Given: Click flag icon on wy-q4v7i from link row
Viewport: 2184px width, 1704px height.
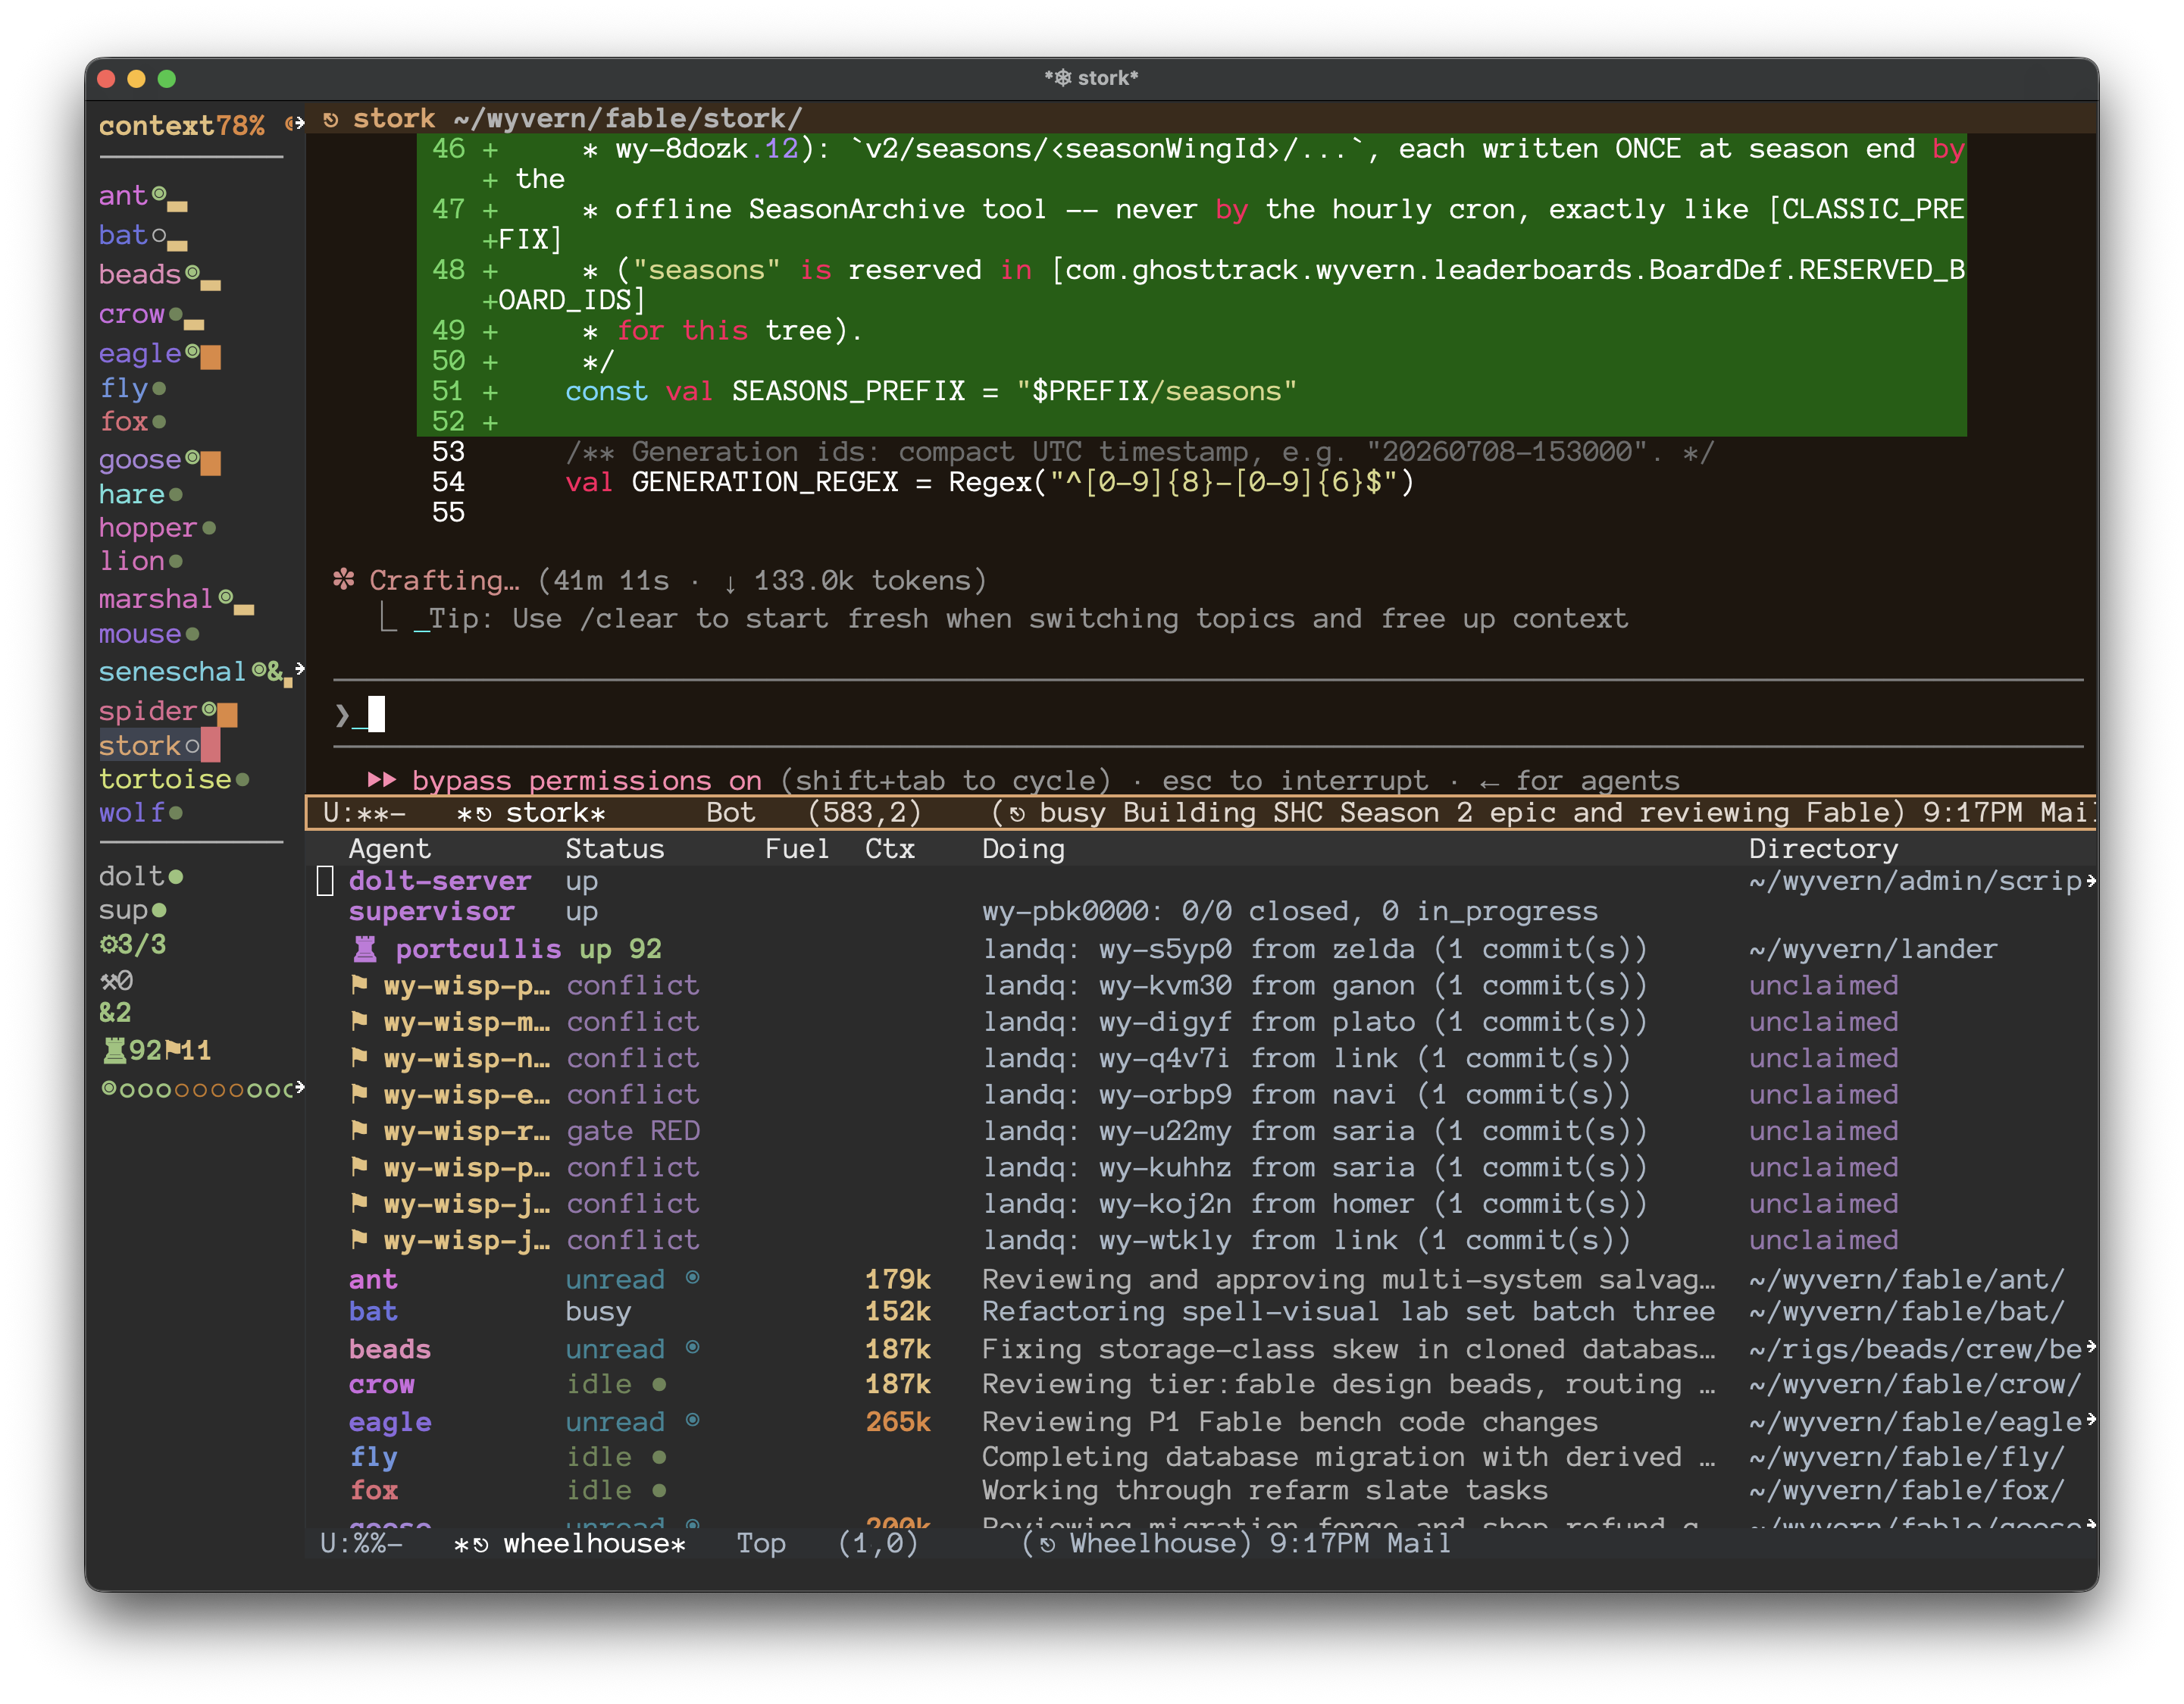Looking at the screenshot, I should [x=359, y=1058].
